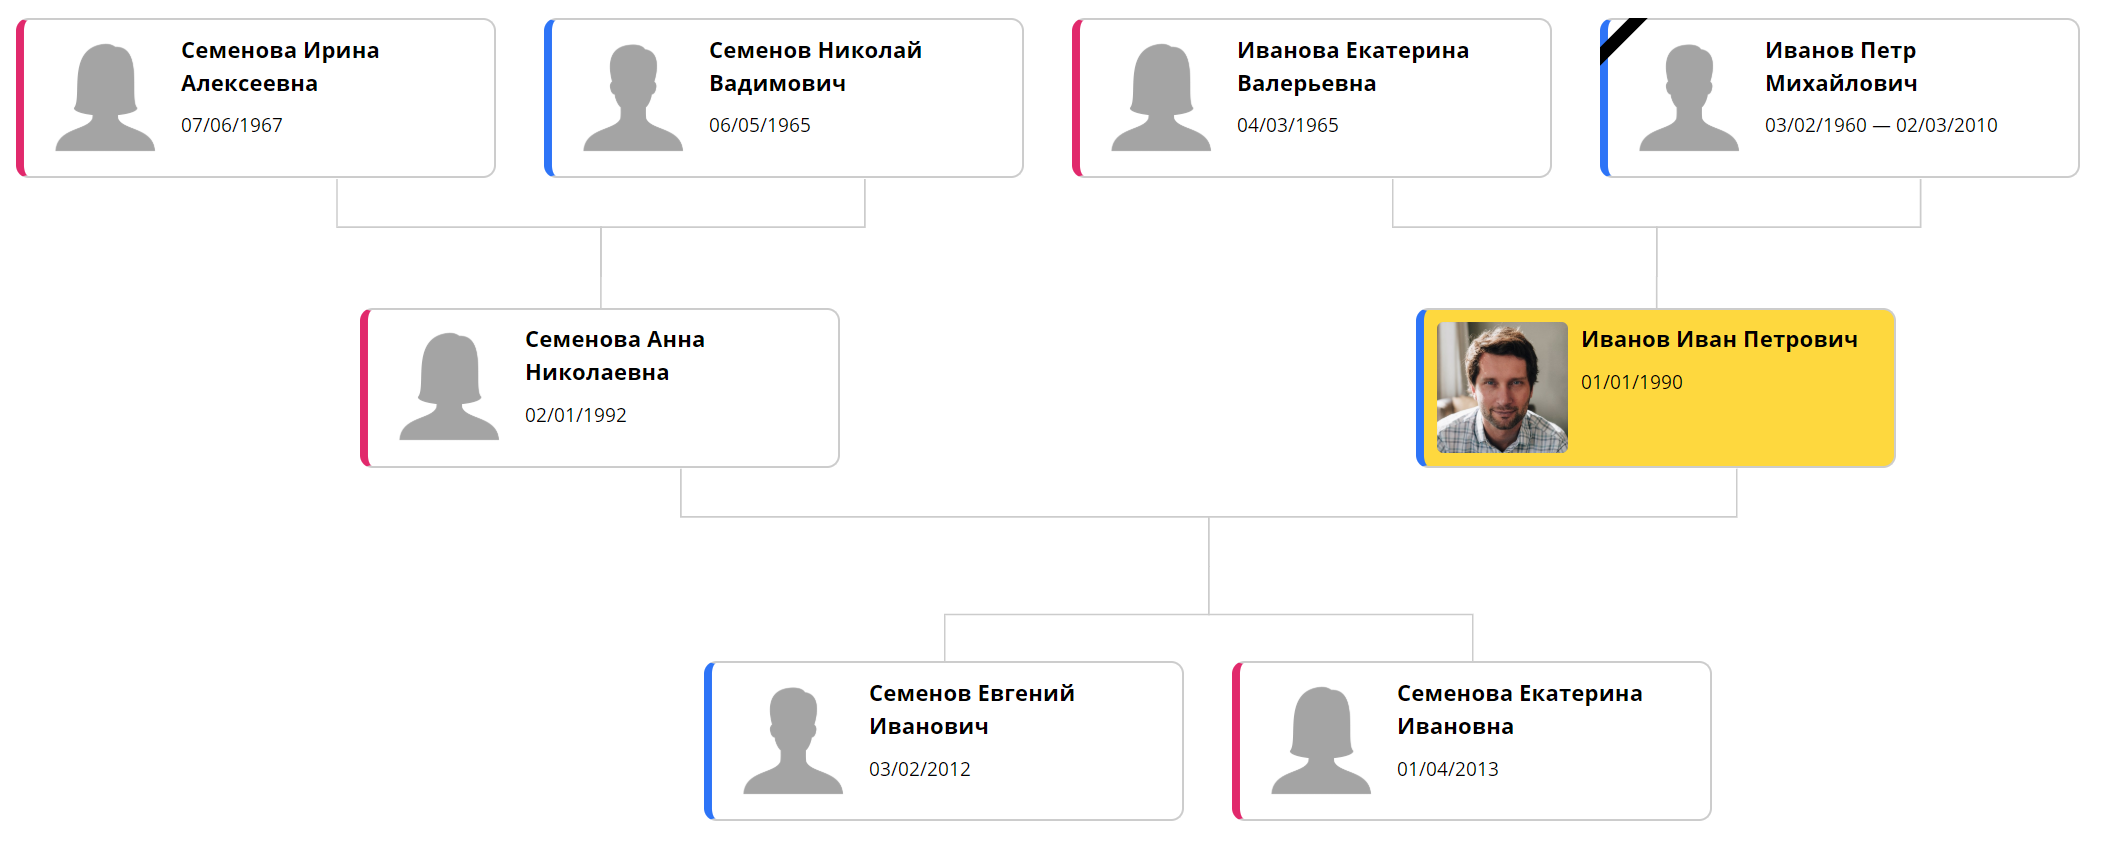Click the avatar icon of Иванов Петр Михайлович
Image resolution: width=2104 pixels, height=850 pixels.
1689,97
